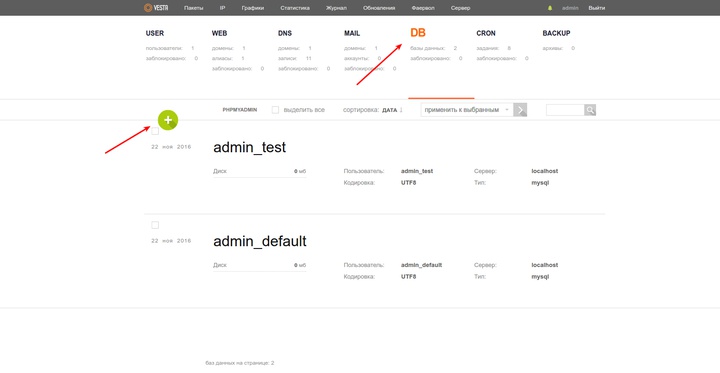720x373 pixels.
Task: Switch to the CRON tab
Action: pyautogui.click(x=486, y=34)
